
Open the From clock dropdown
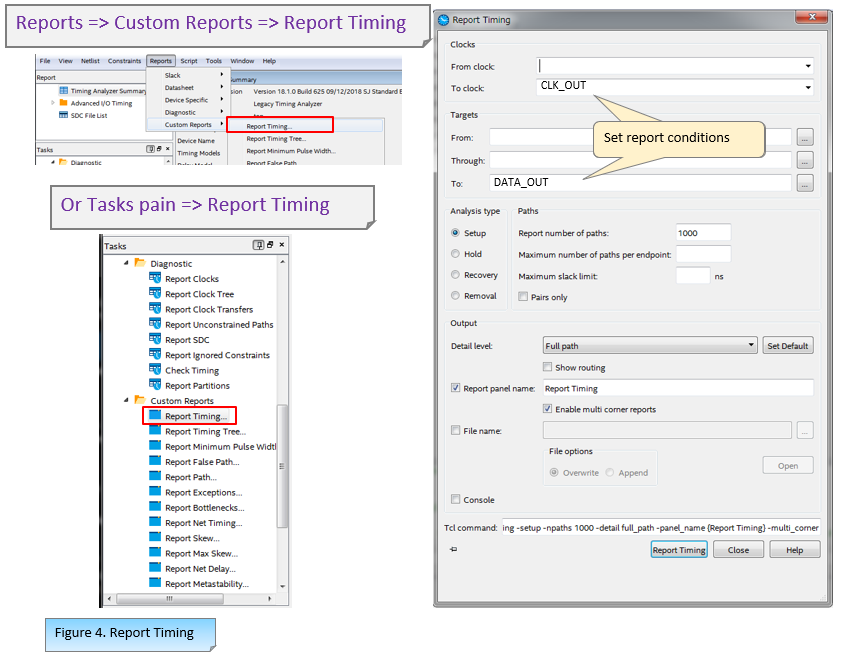click(x=807, y=67)
